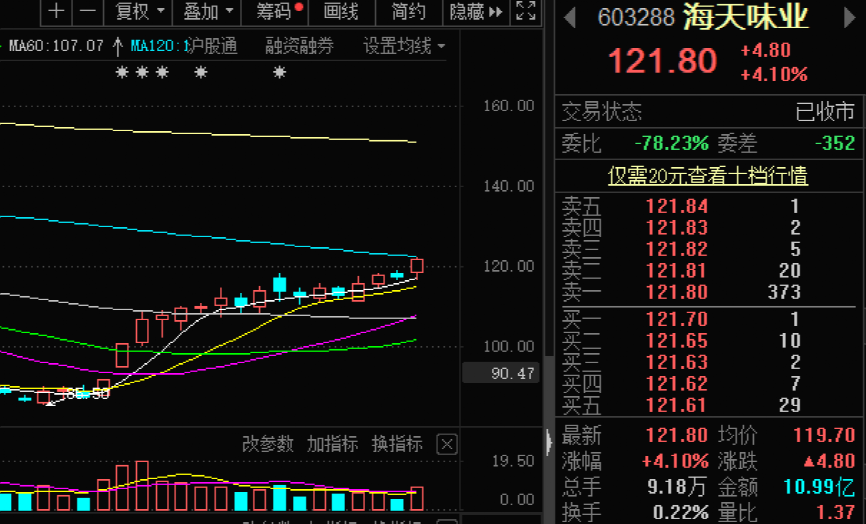Open the 叠加 overlay dropdown
The image size is (866, 524).
pyautogui.click(x=208, y=11)
